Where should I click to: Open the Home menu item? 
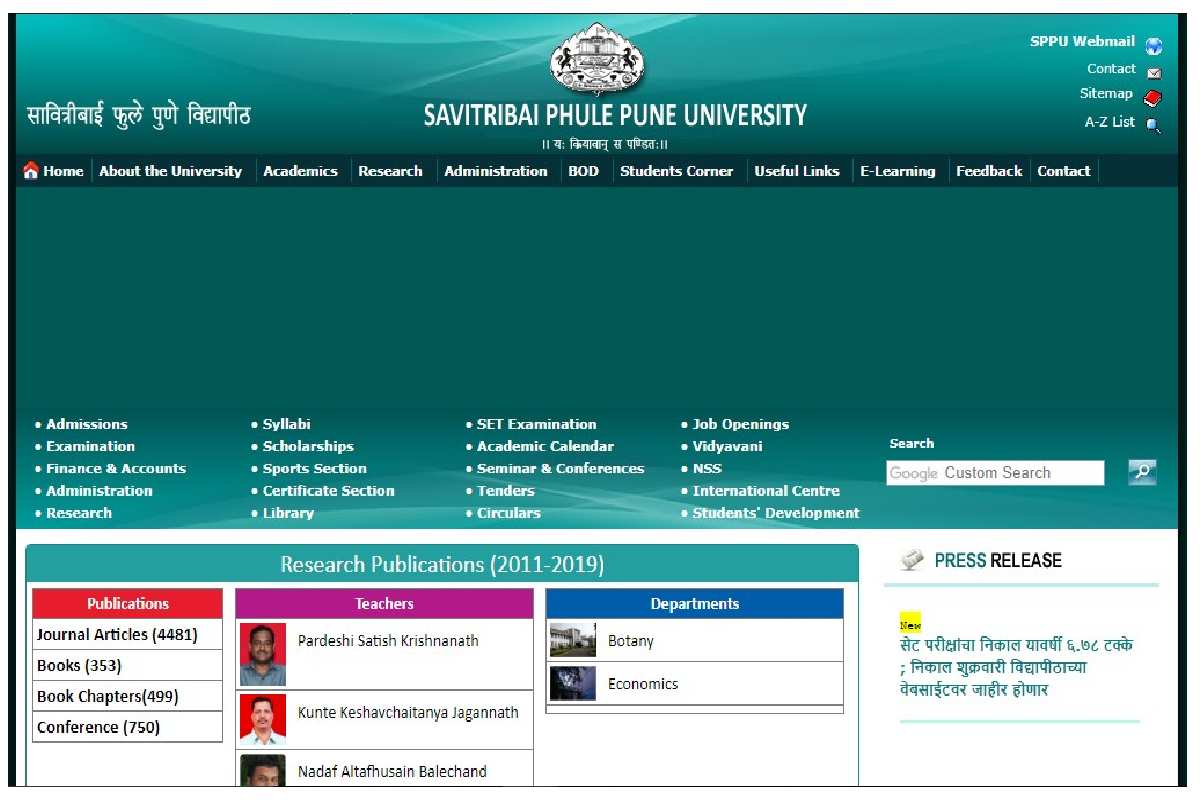click(63, 171)
